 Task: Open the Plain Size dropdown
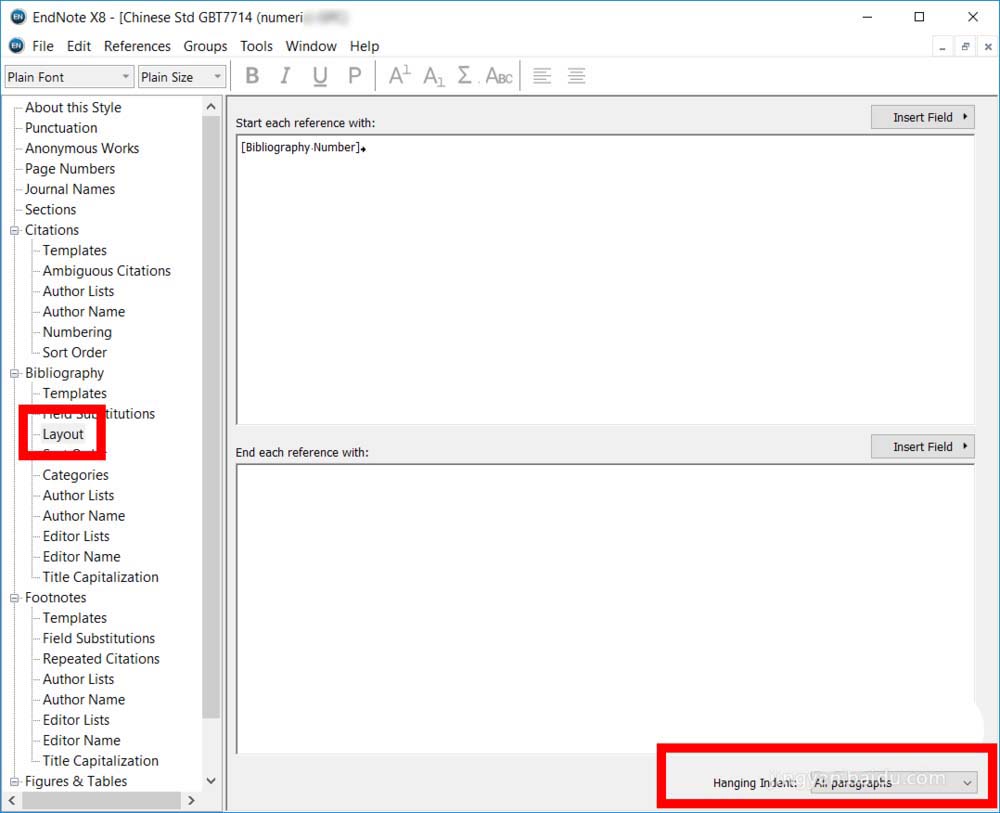click(182, 77)
